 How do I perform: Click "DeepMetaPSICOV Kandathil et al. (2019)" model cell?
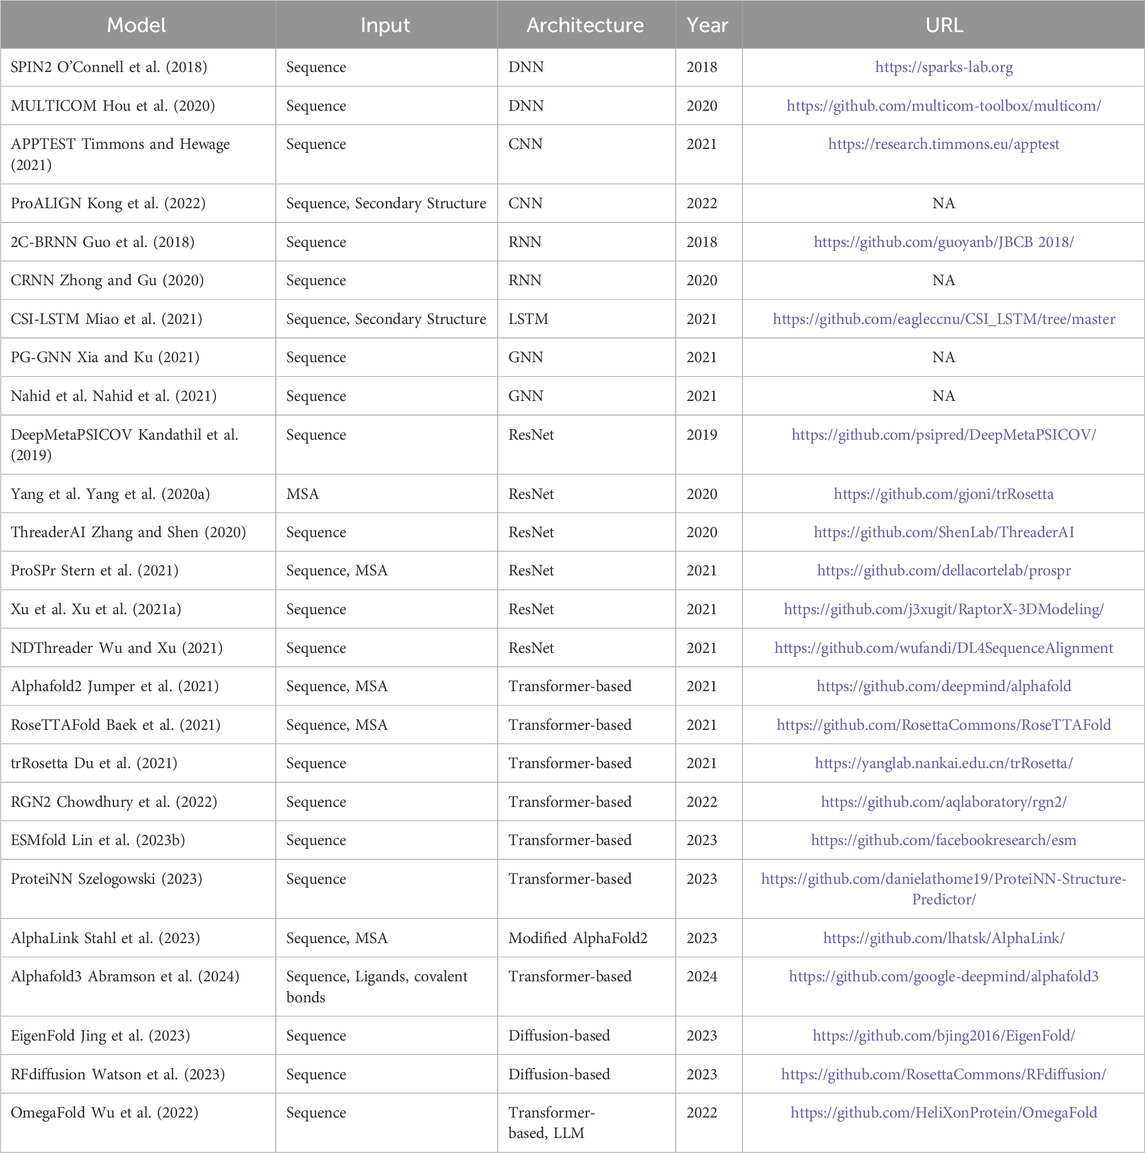tap(138, 445)
